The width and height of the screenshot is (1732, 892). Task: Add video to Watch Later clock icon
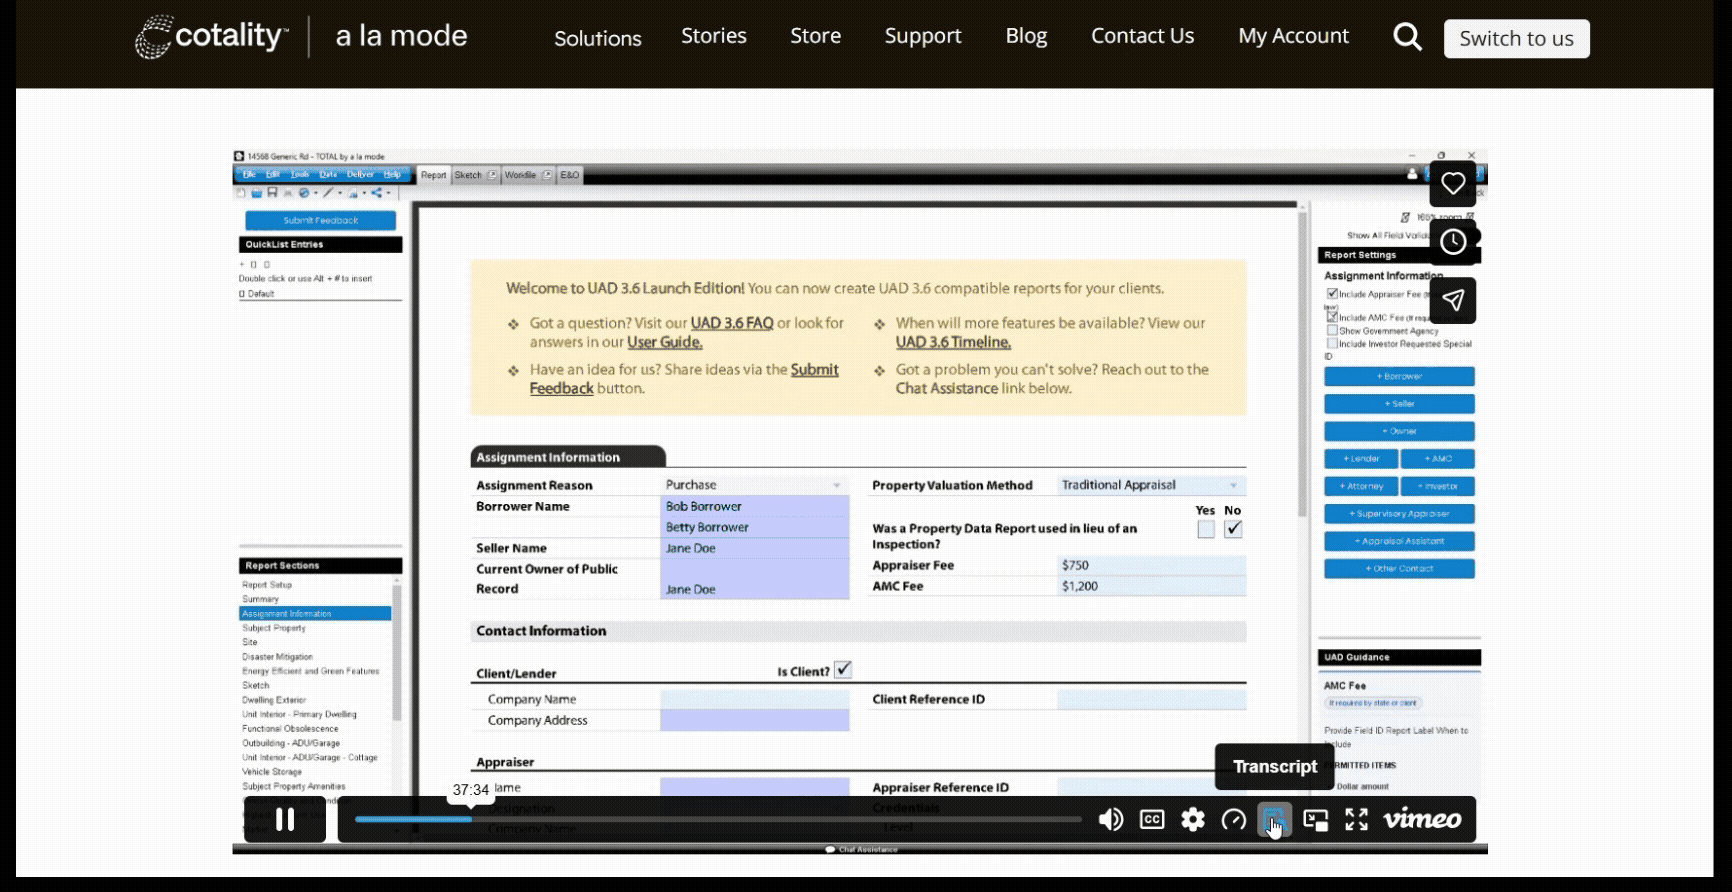(x=1453, y=241)
